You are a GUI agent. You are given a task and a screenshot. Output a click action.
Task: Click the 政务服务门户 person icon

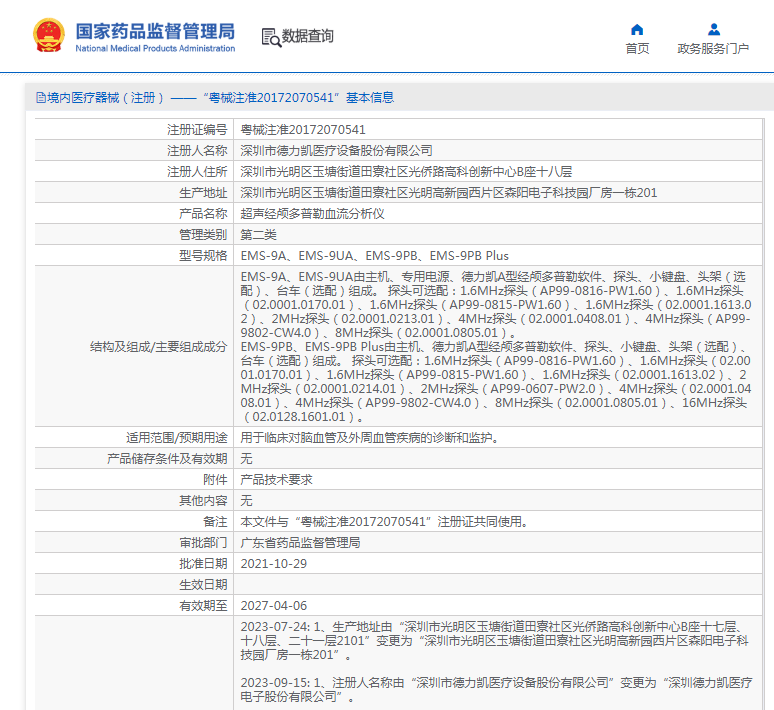713,29
